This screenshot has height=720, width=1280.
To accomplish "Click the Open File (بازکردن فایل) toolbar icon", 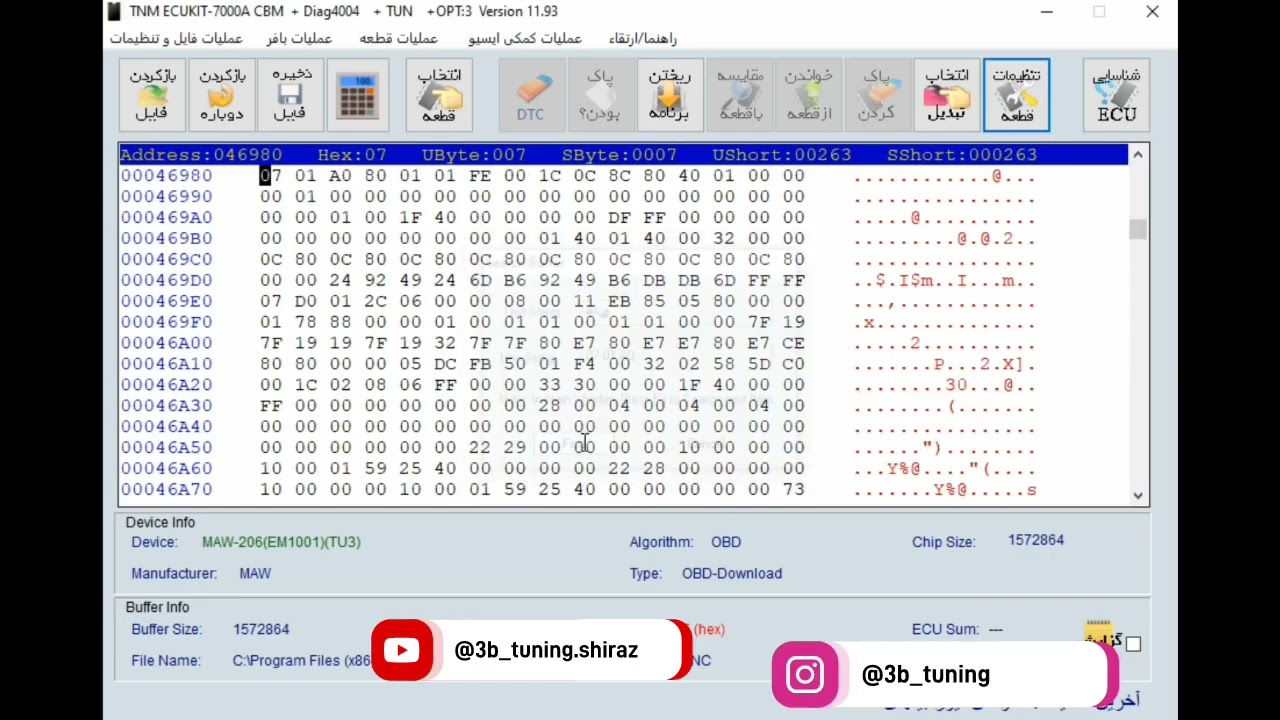I will pos(152,95).
